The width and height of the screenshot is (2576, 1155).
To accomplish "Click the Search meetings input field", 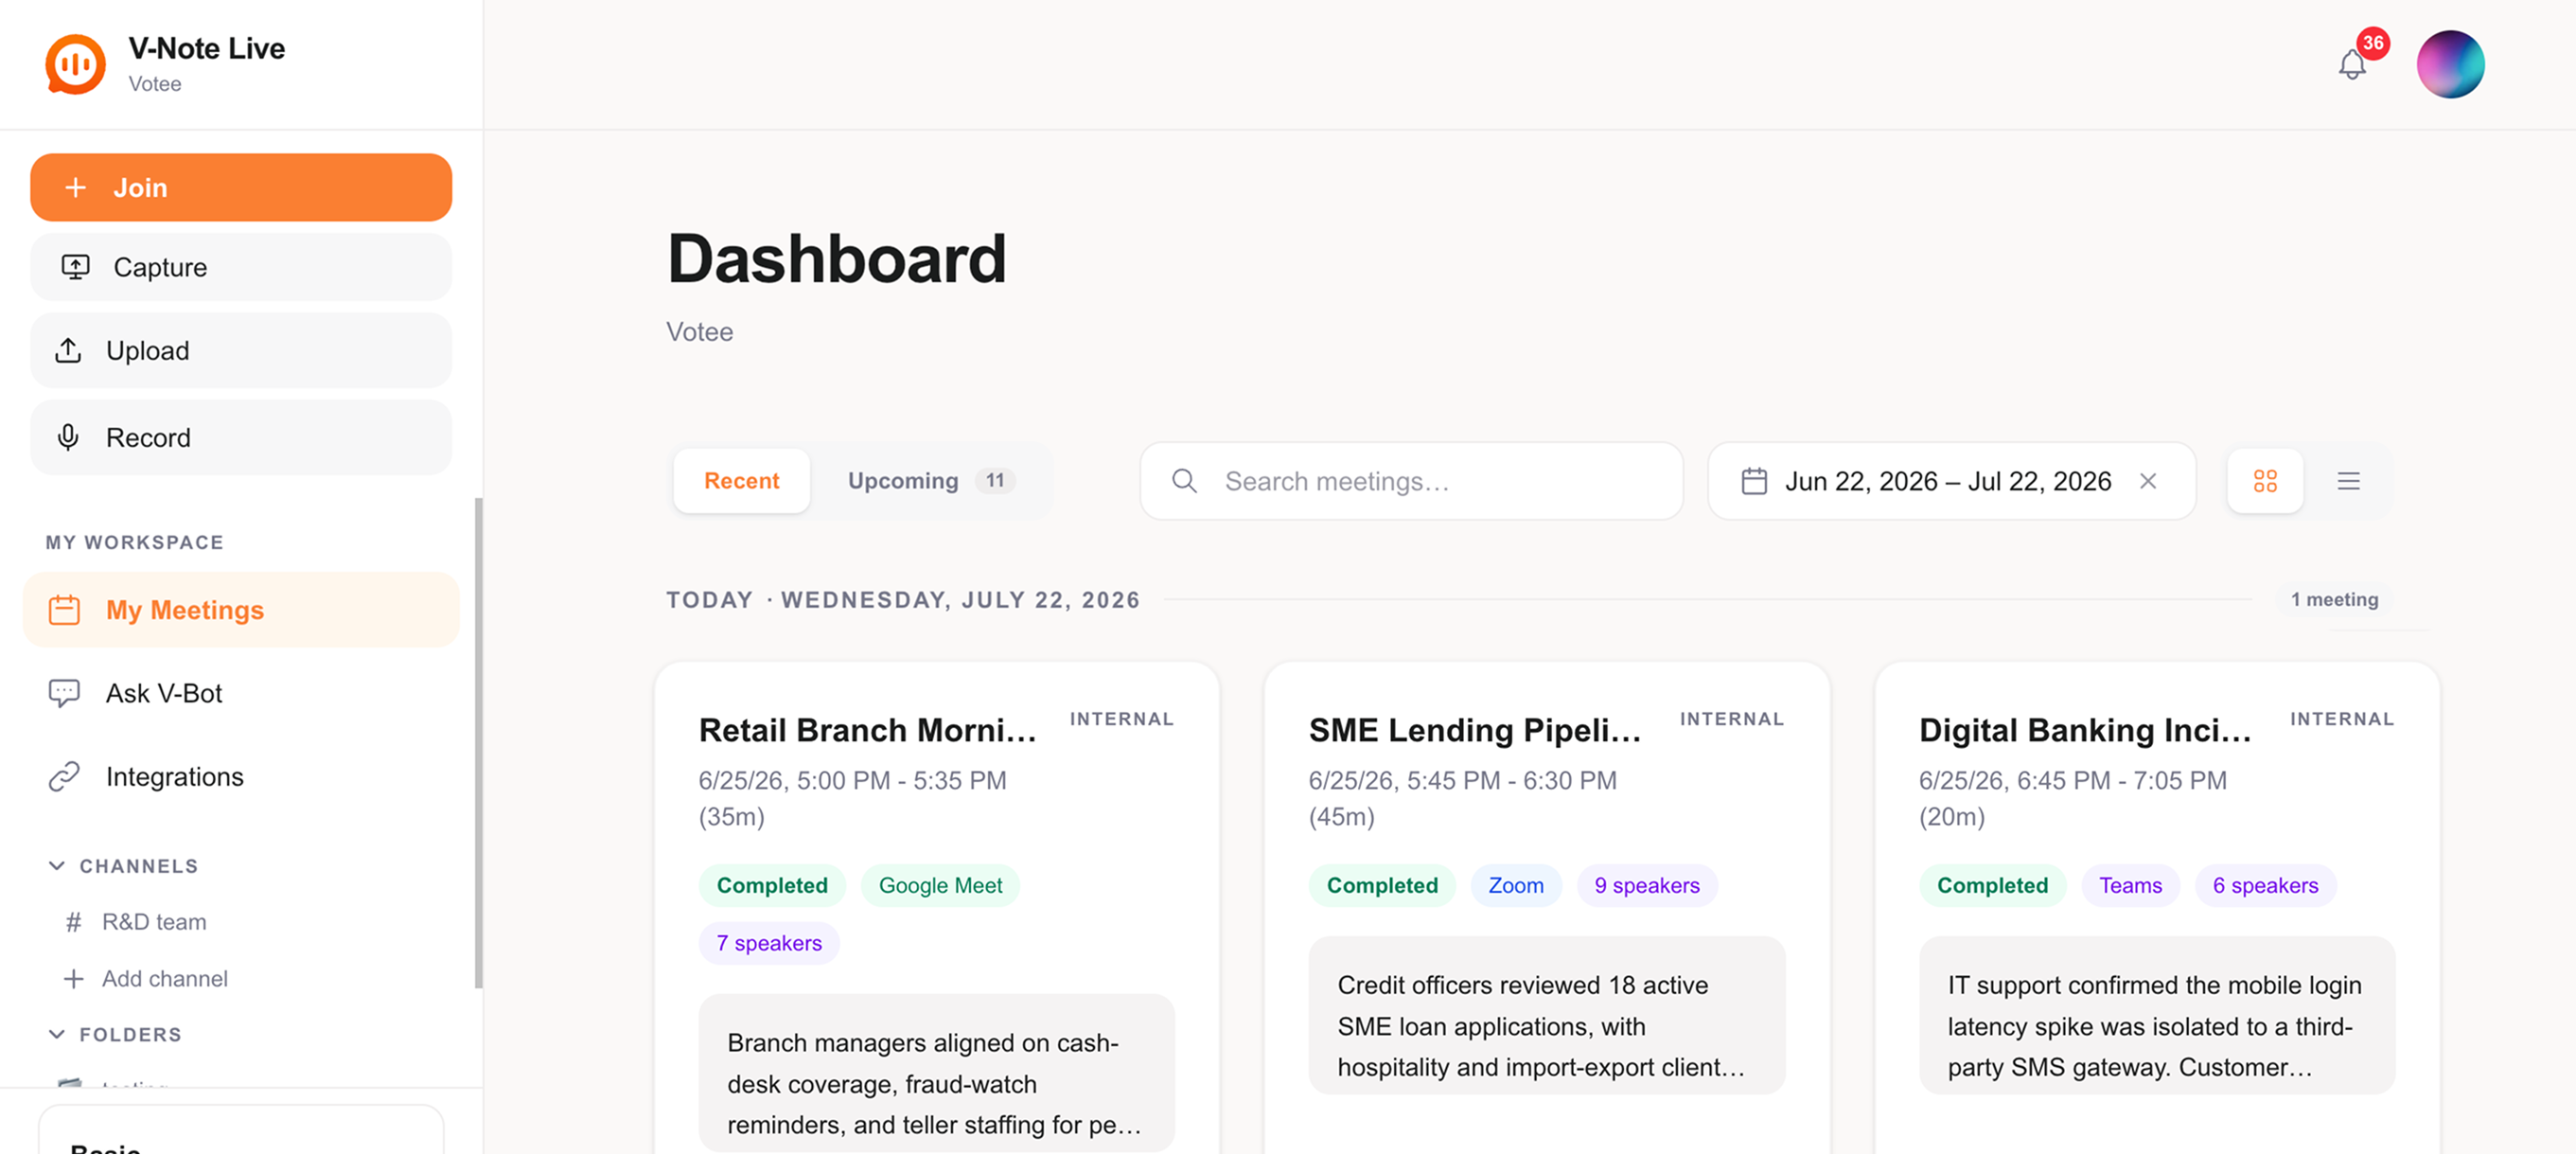I will point(1411,481).
